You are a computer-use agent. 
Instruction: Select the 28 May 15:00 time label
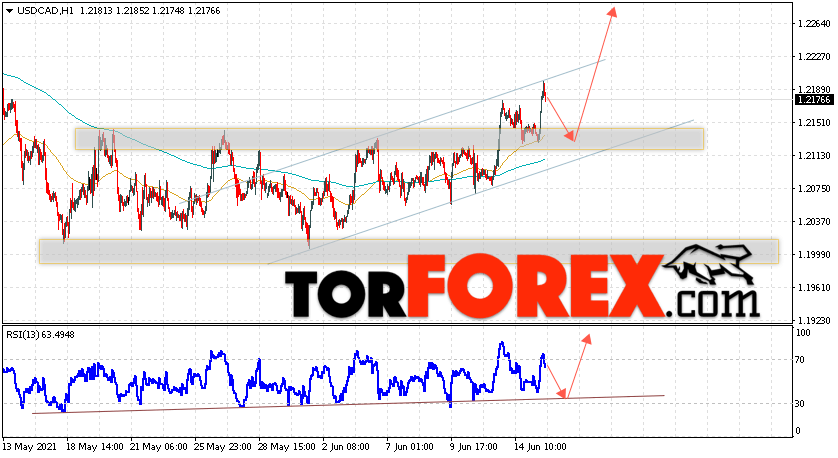288,447
